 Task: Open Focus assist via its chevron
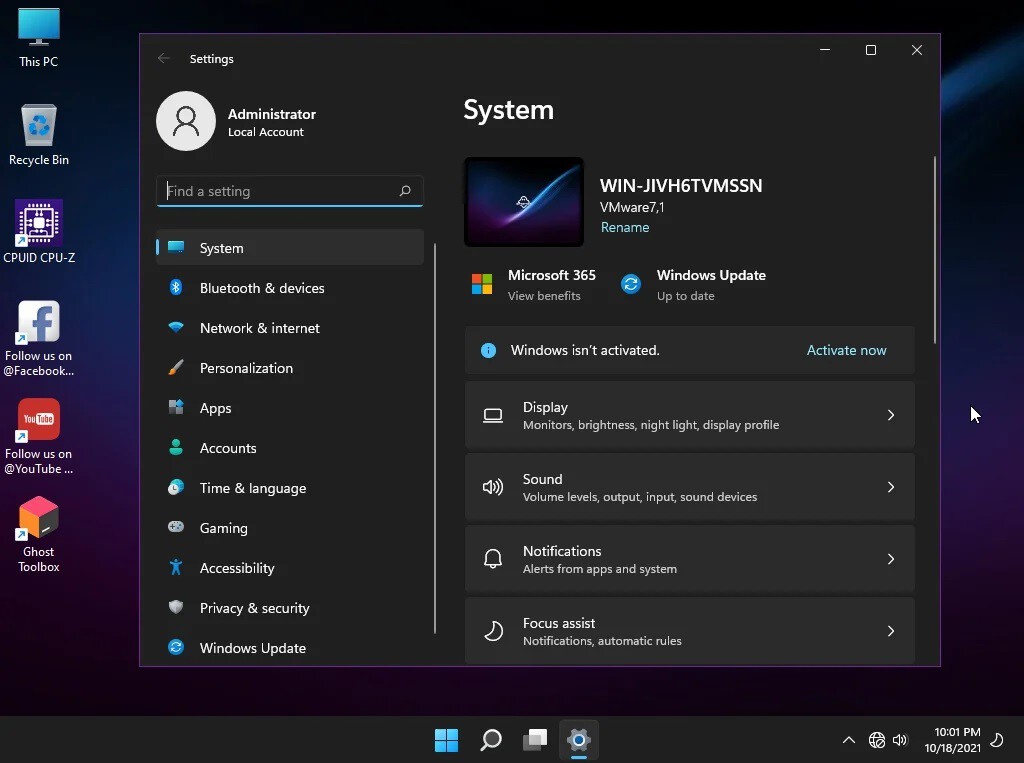(890, 631)
